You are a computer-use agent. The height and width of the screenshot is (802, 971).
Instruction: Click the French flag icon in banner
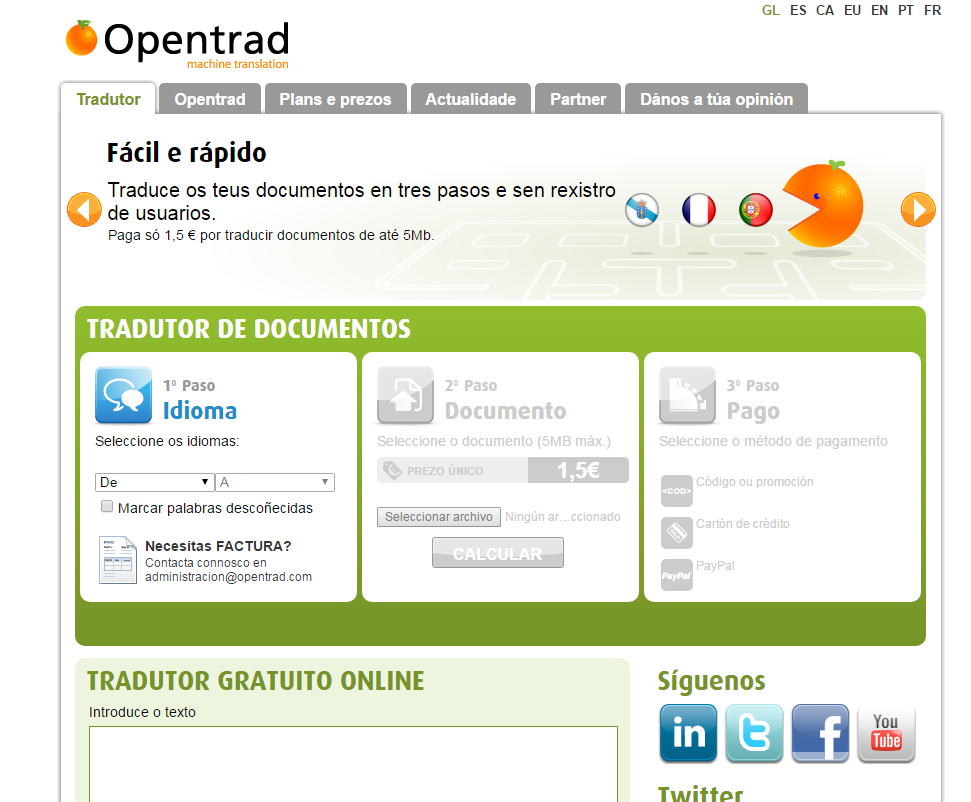[699, 210]
